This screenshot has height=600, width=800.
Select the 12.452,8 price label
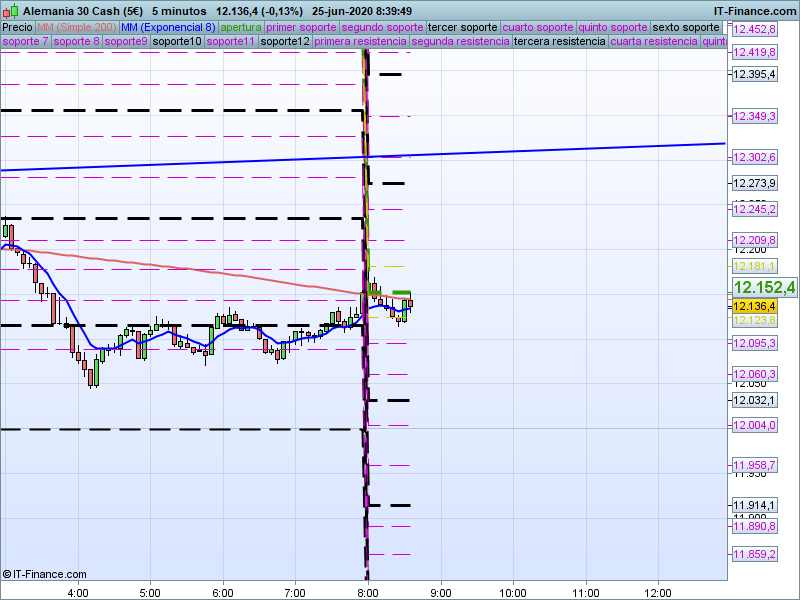[754, 29]
